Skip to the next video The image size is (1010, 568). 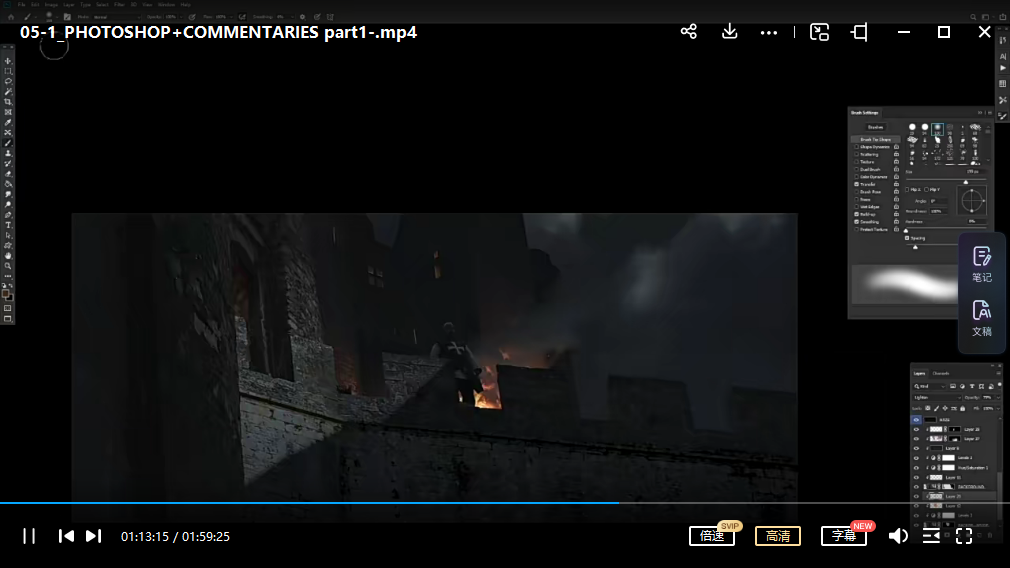(x=93, y=536)
